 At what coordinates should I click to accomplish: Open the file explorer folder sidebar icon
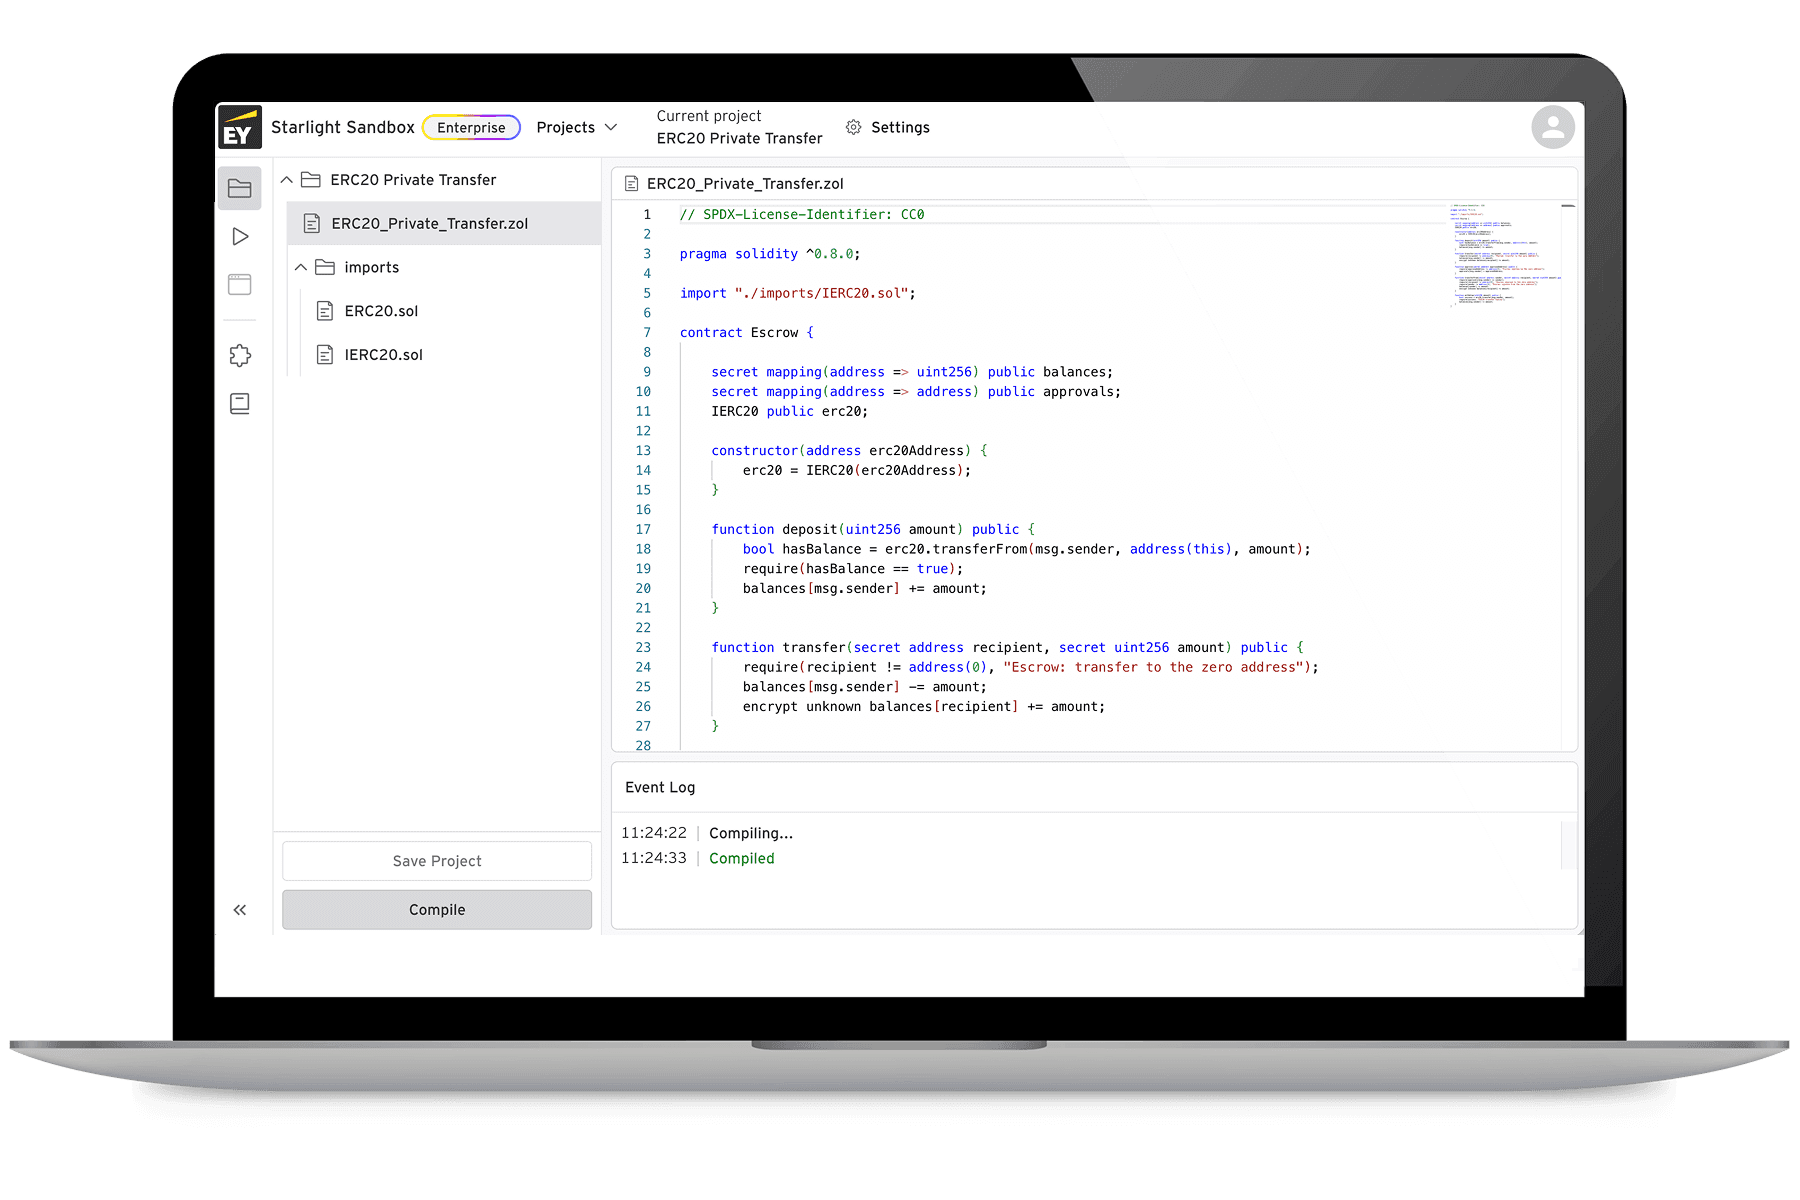pyautogui.click(x=240, y=188)
